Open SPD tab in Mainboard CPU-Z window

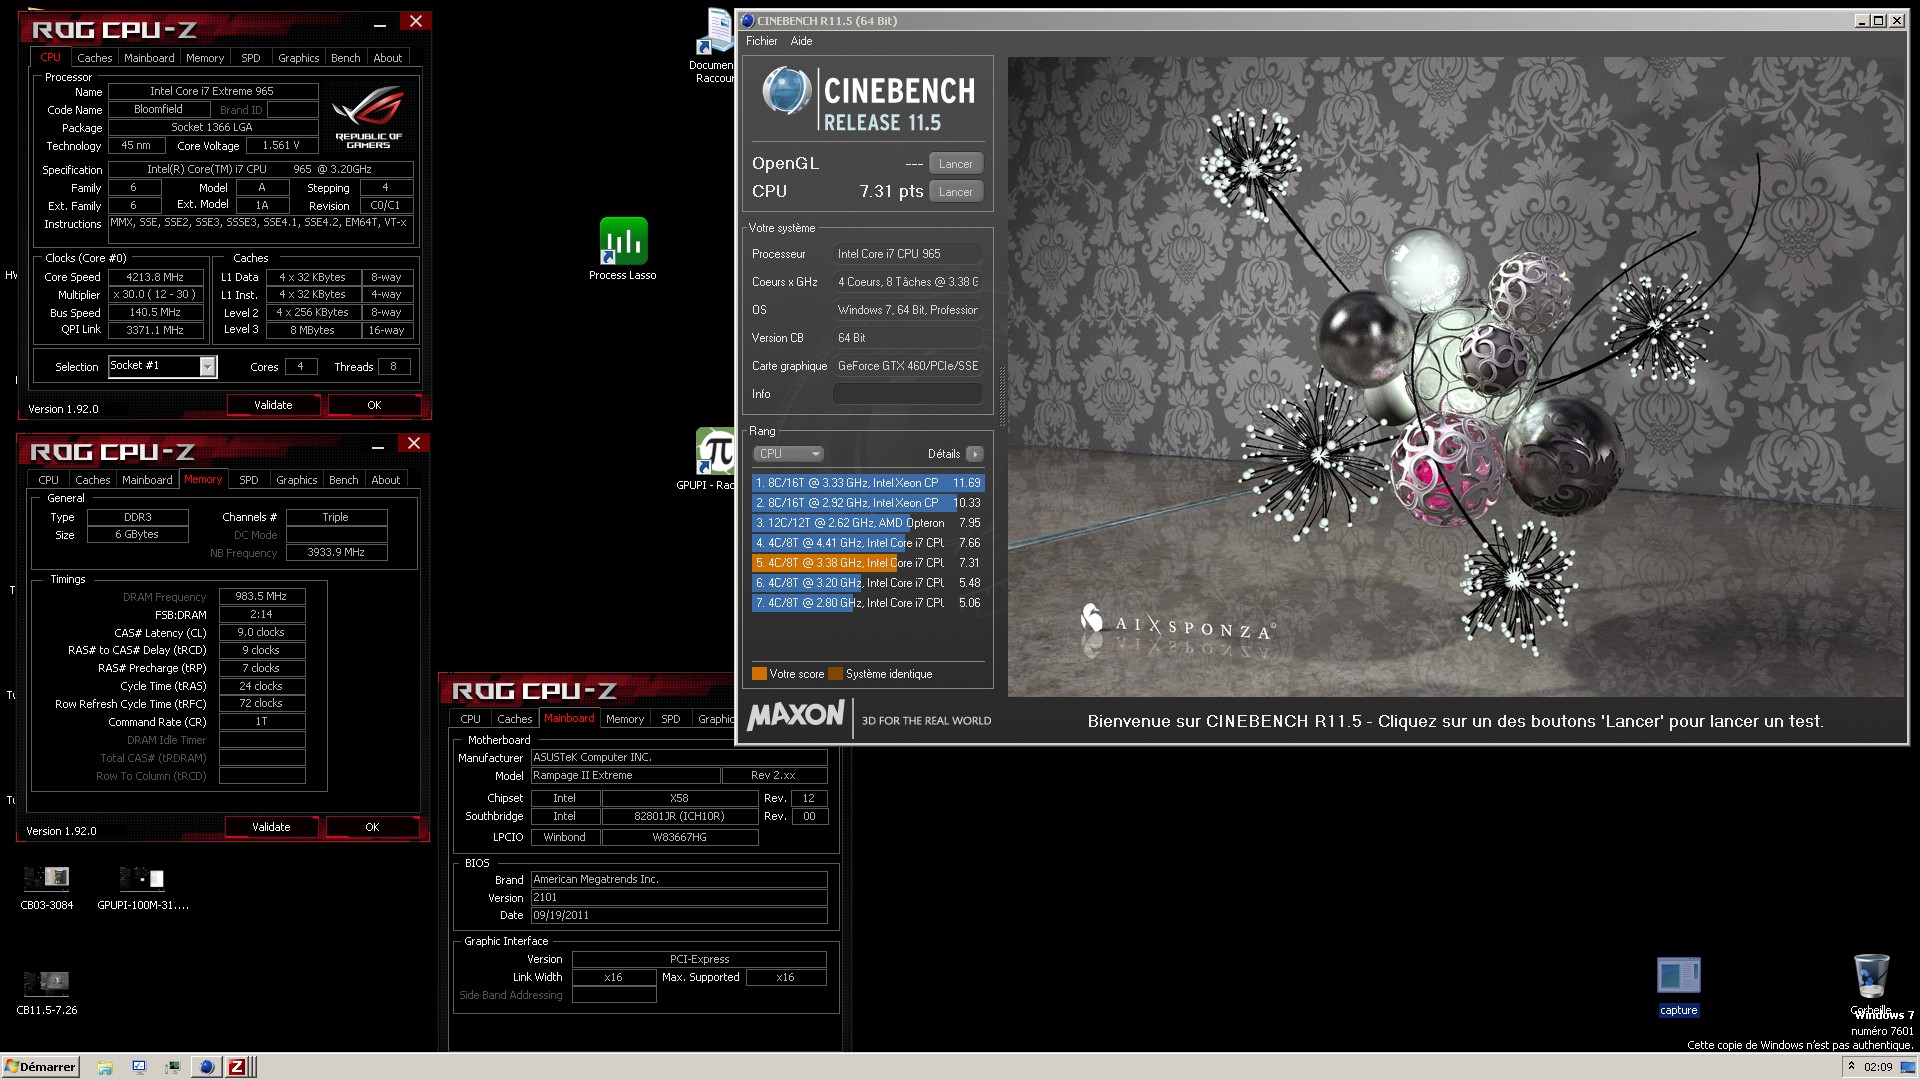671,719
